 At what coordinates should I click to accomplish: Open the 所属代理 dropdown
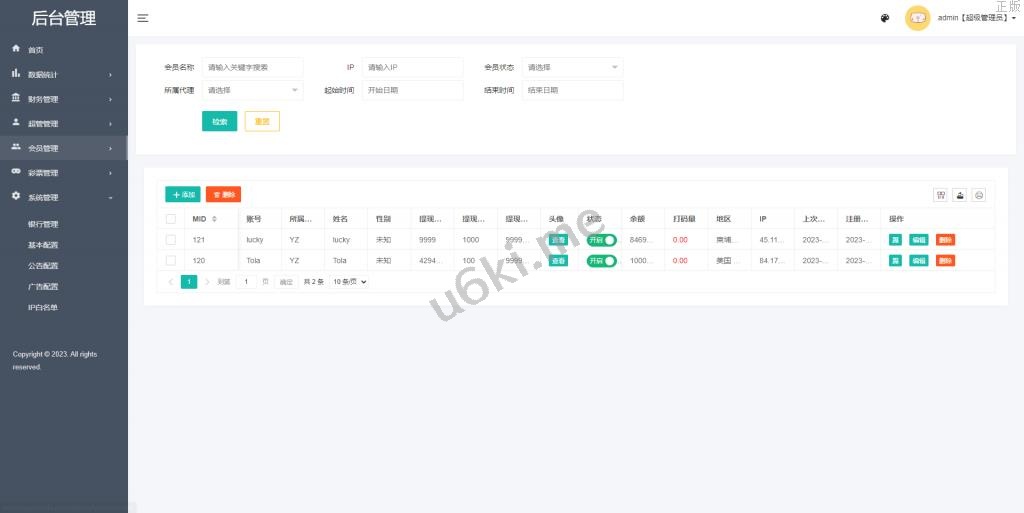tap(252, 90)
